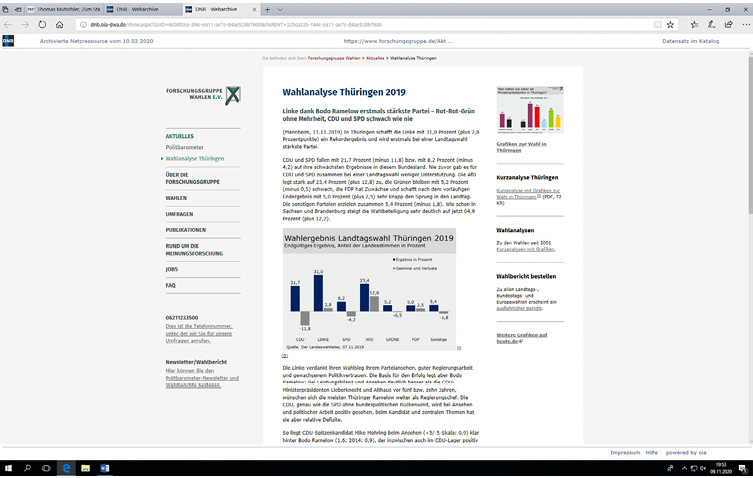Show hidden system tray icons

click(x=684, y=468)
